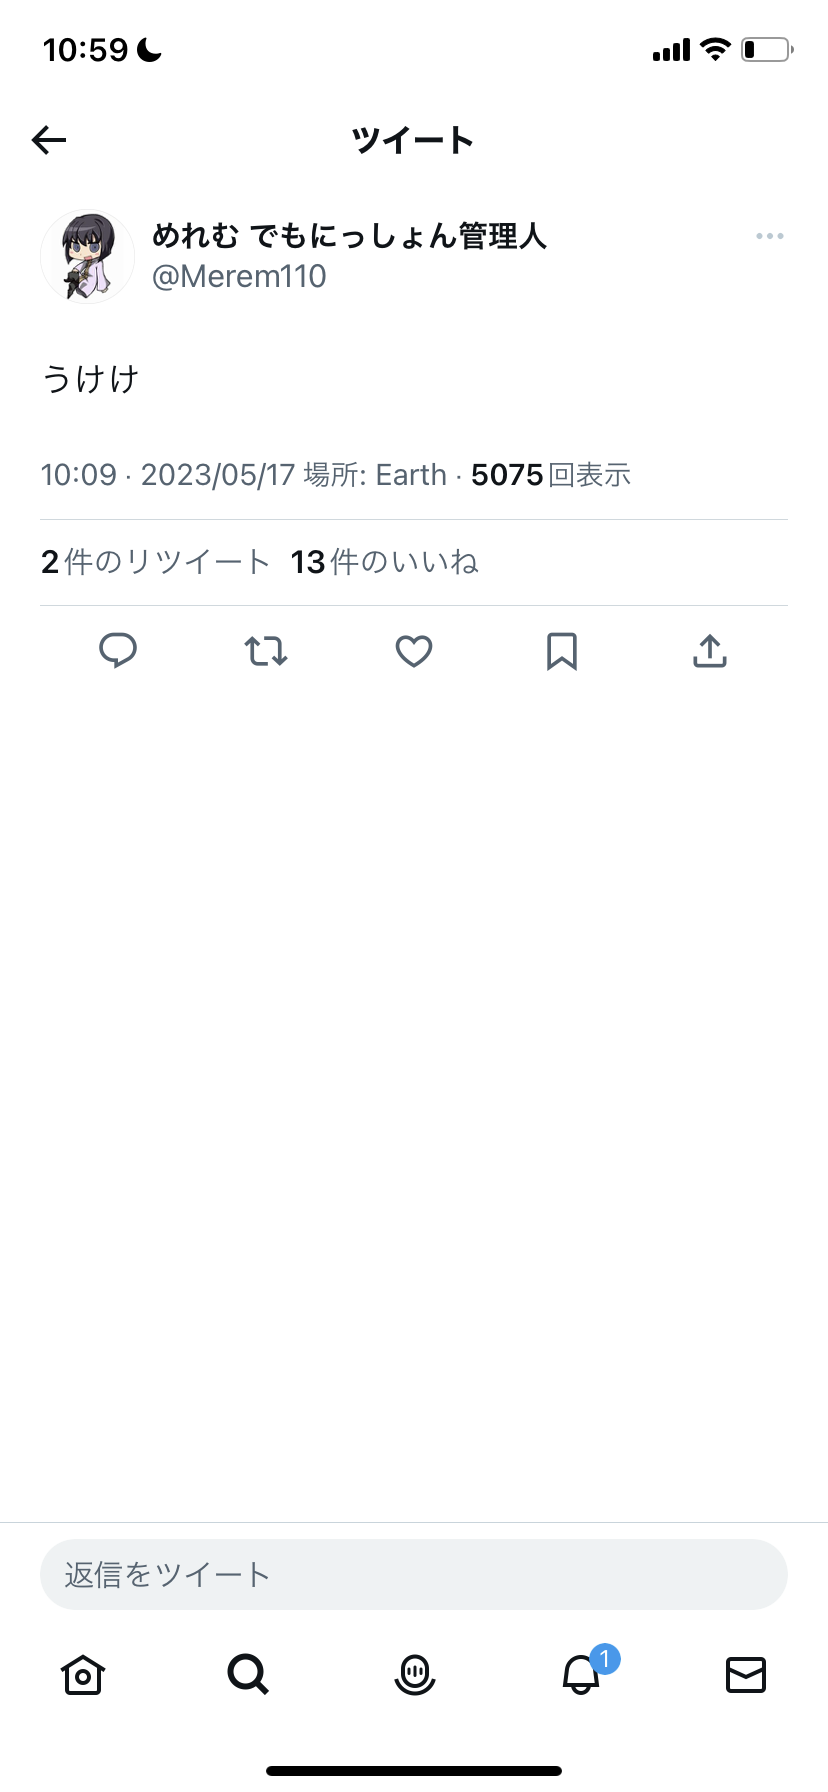The height and width of the screenshot is (1792, 828).
Task: Open the Spaces microphone tab
Action: pyautogui.click(x=414, y=1674)
